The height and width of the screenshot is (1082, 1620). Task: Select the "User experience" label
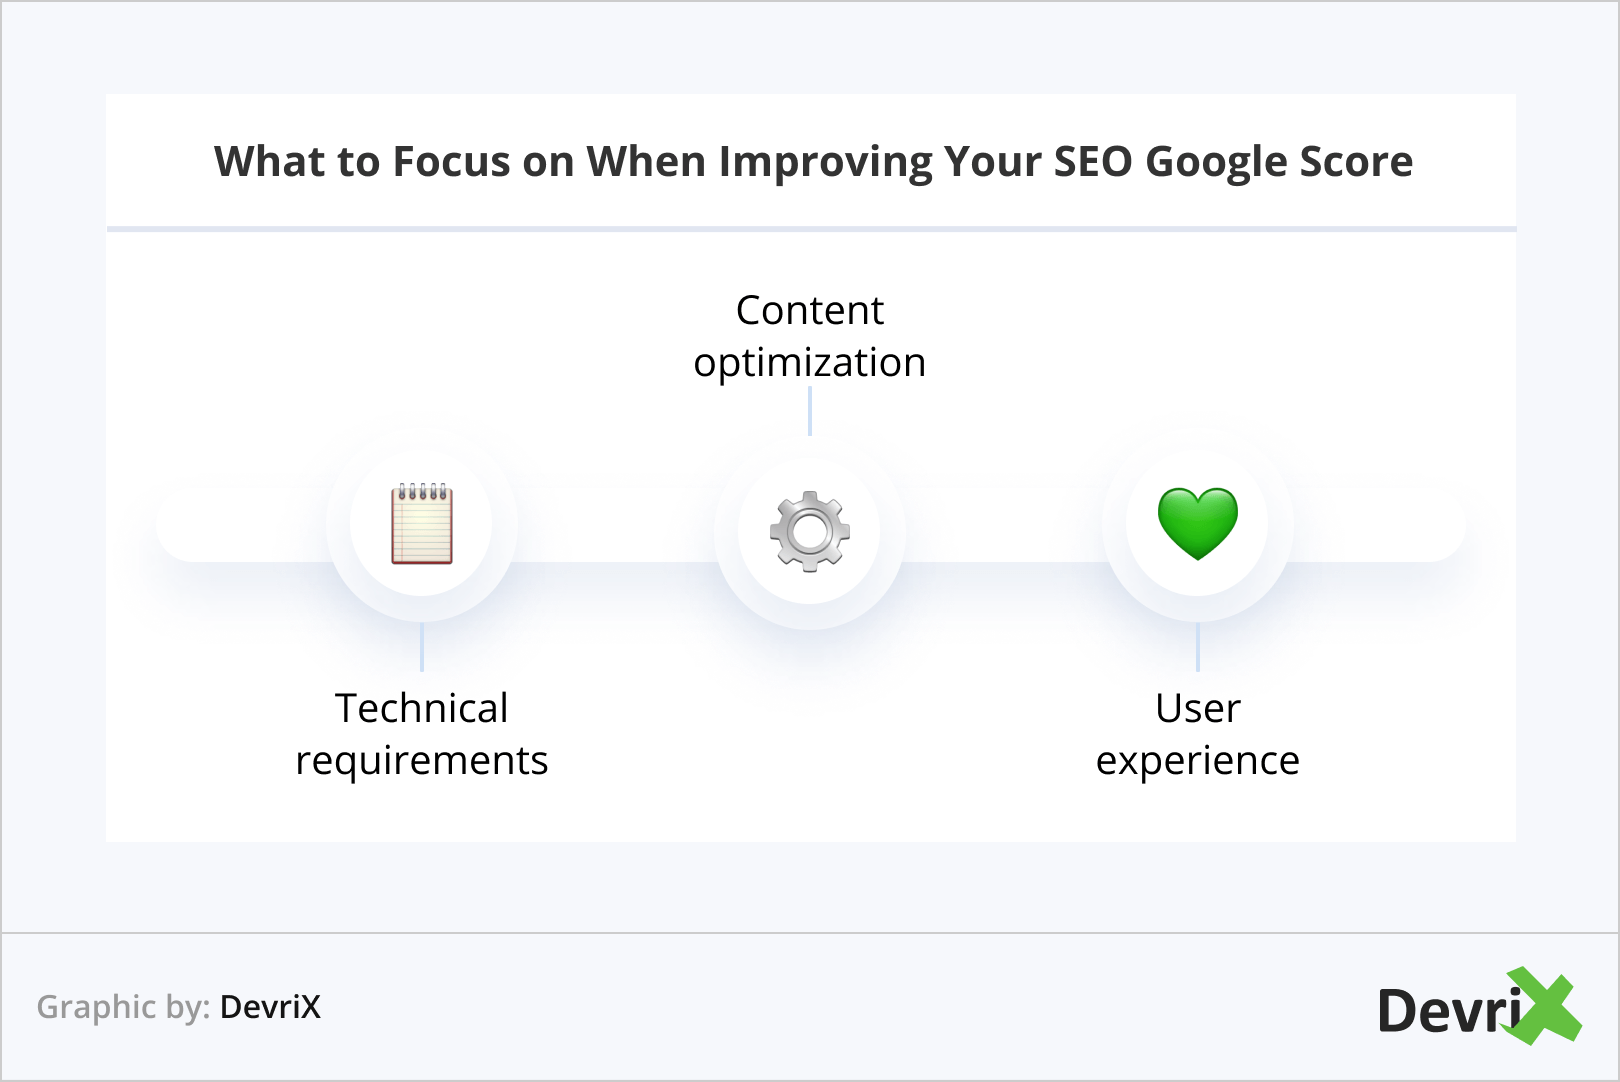(x=1197, y=734)
